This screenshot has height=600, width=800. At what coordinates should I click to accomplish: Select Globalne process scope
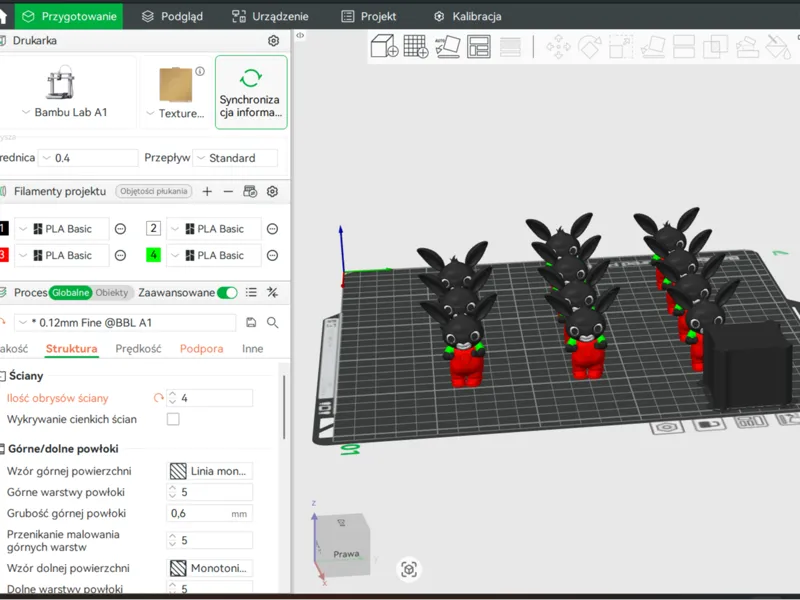[70, 293]
